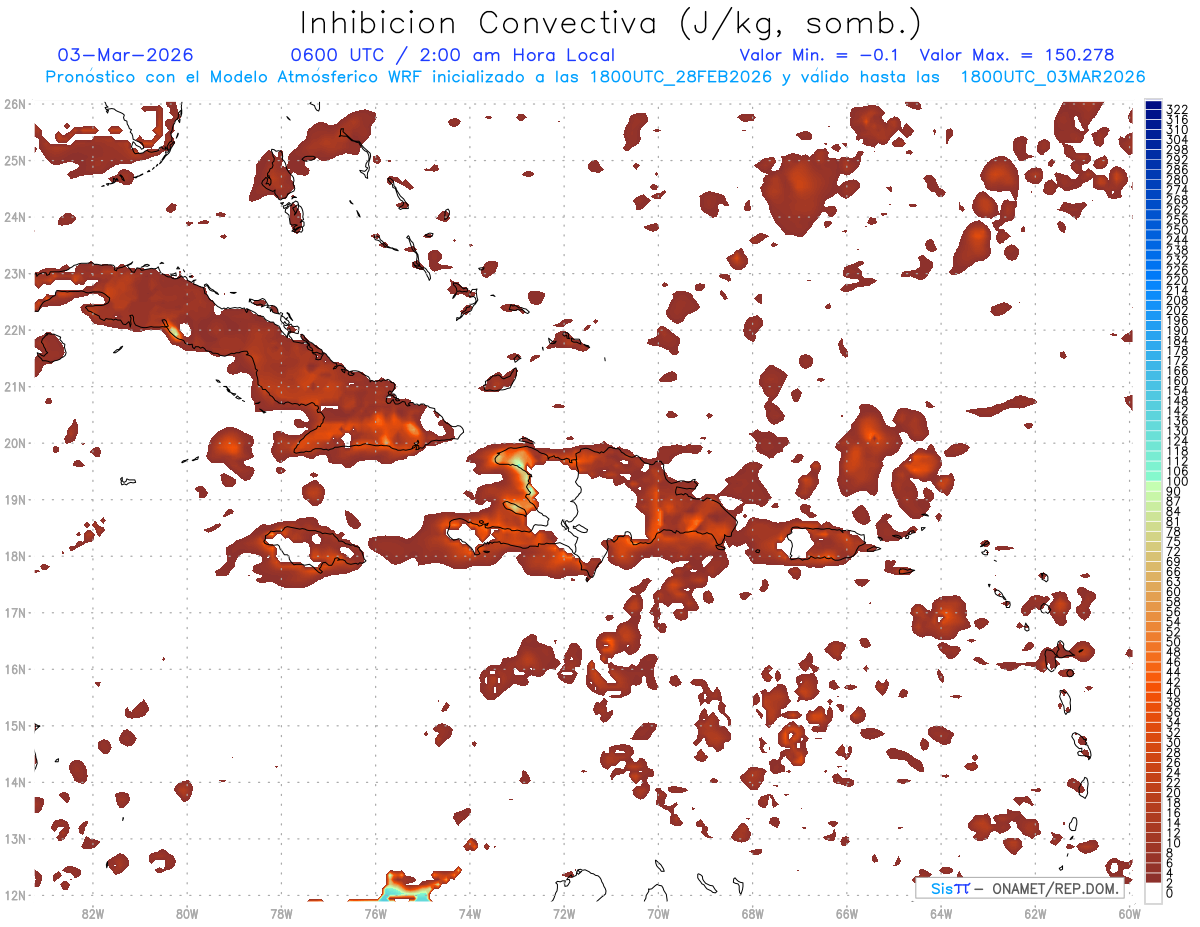Click the '60W' longitude label

click(1130, 914)
